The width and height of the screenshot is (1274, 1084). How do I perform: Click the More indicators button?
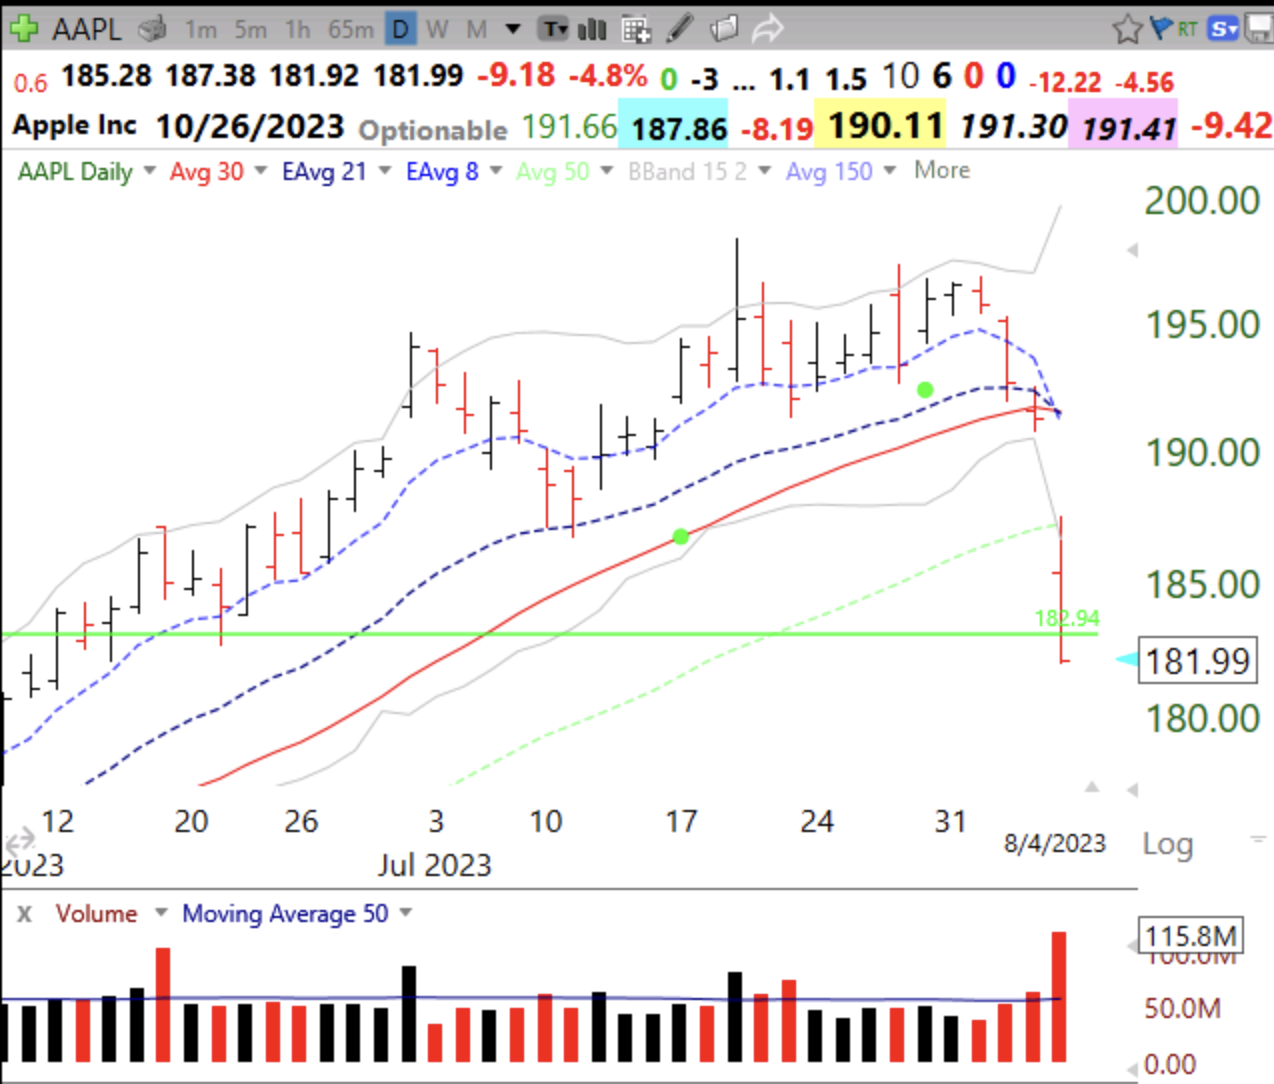click(x=942, y=170)
